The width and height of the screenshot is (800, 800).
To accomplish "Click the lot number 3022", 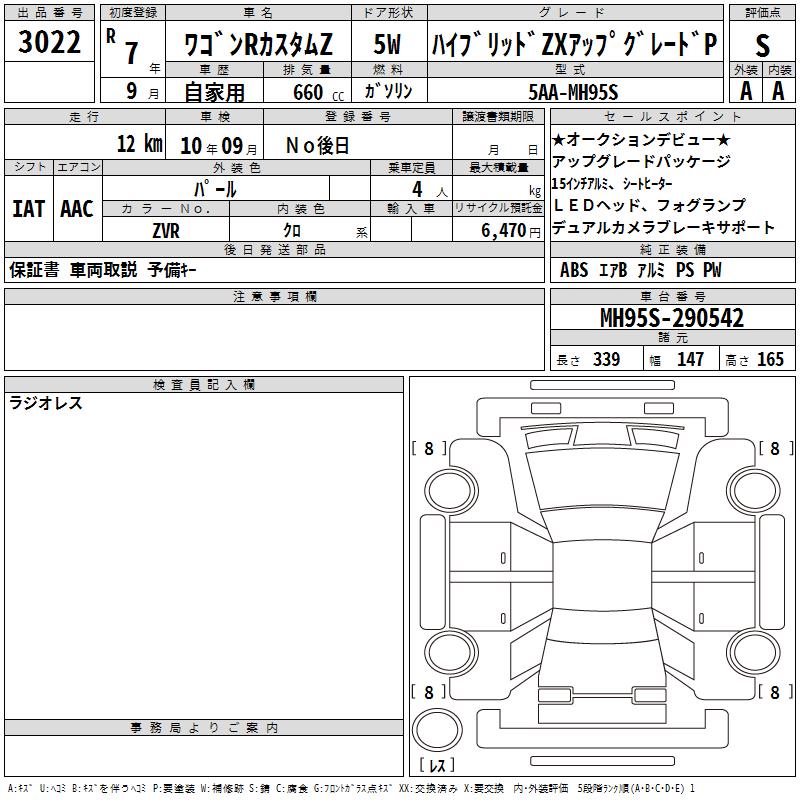I will (49, 42).
